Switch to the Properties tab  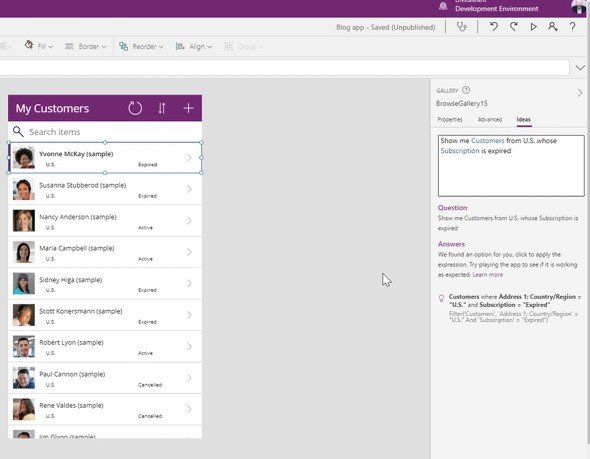click(450, 119)
